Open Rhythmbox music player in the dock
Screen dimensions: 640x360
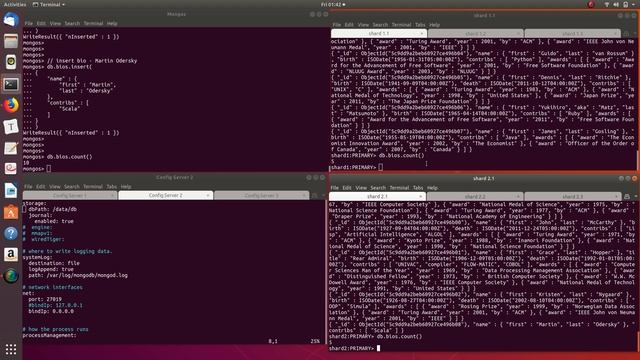(11, 62)
